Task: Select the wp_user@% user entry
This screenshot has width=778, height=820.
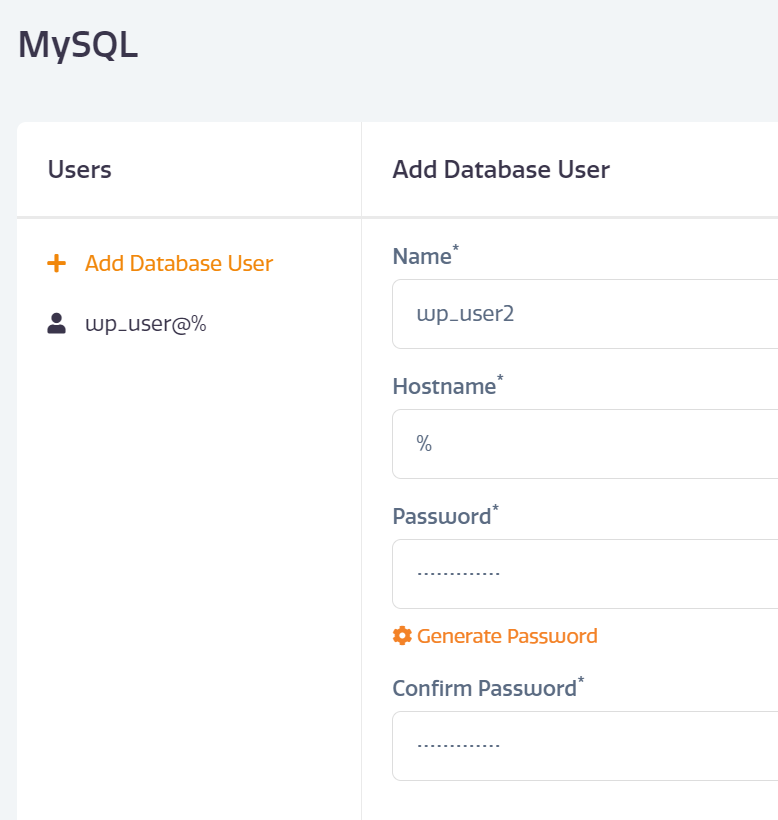Action: click(x=146, y=324)
